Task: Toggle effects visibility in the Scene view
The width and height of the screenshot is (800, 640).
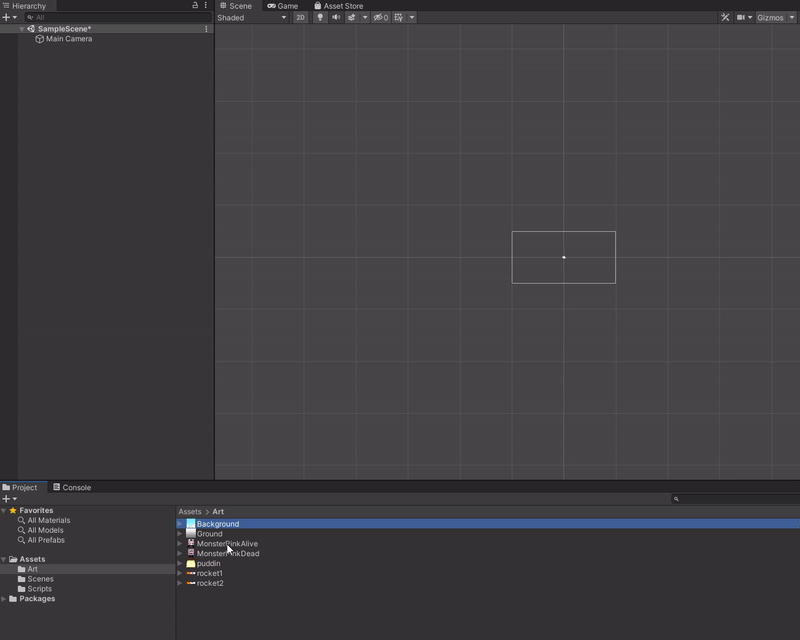Action: (353, 17)
